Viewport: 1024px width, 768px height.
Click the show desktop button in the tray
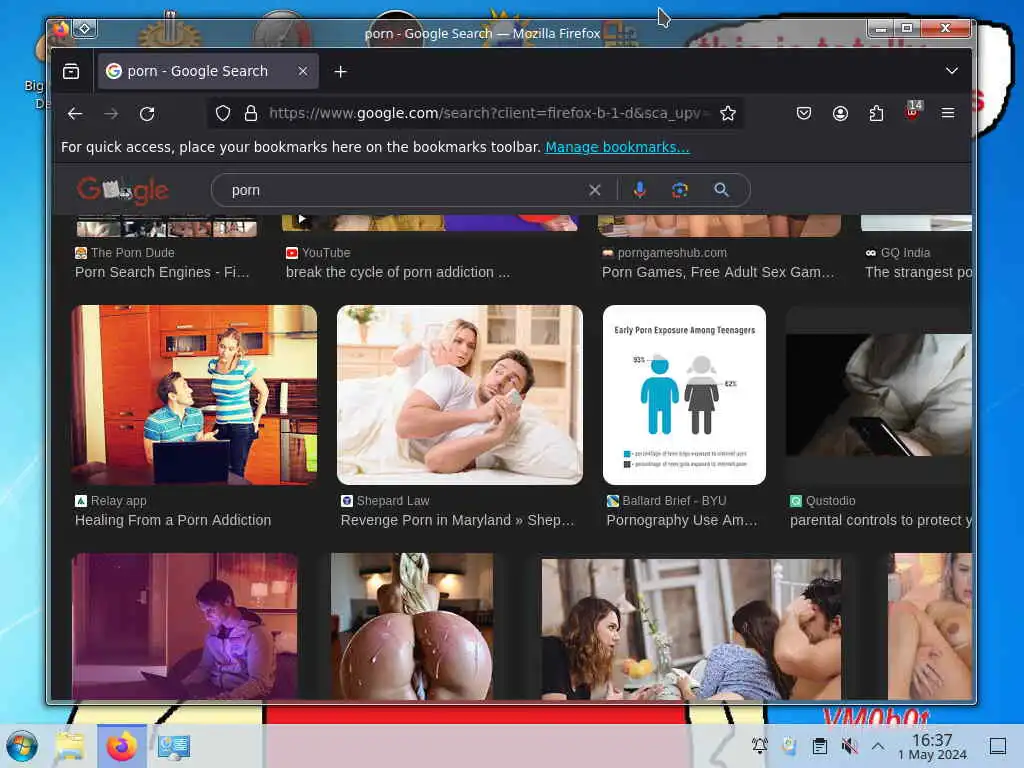[x=998, y=746]
